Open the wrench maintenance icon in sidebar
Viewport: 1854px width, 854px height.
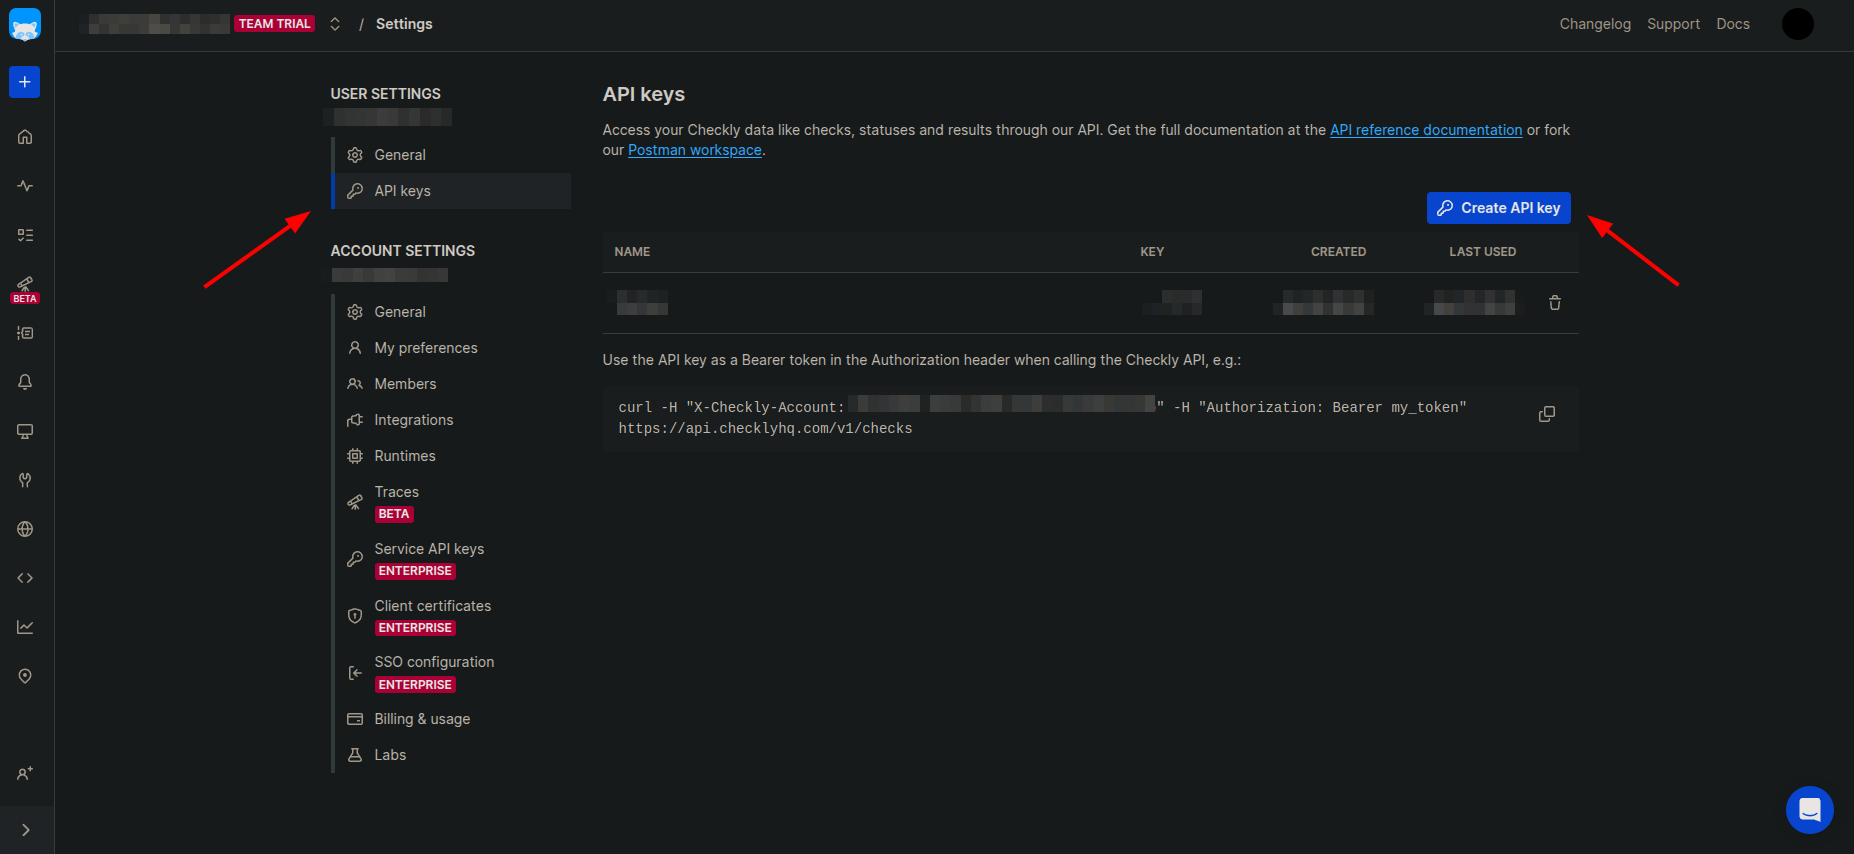click(x=25, y=480)
